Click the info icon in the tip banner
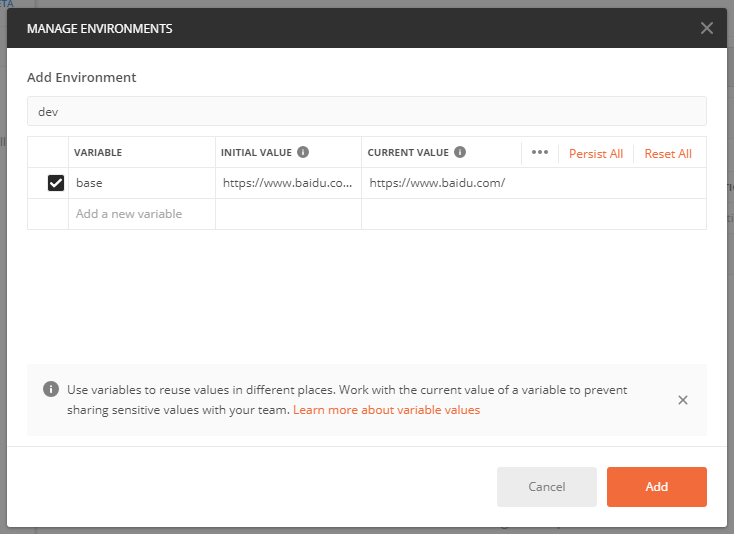This screenshot has width=734, height=534. coord(51,389)
